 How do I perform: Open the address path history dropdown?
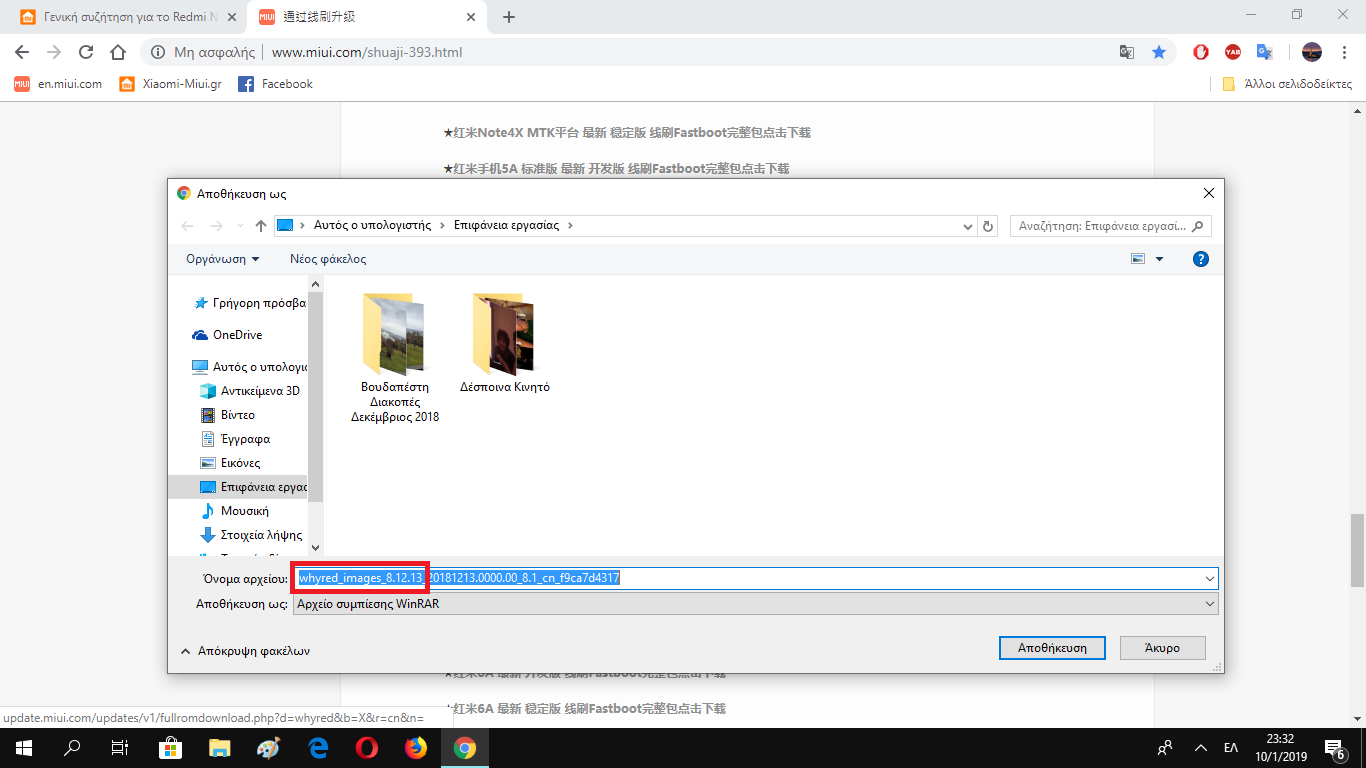968,226
